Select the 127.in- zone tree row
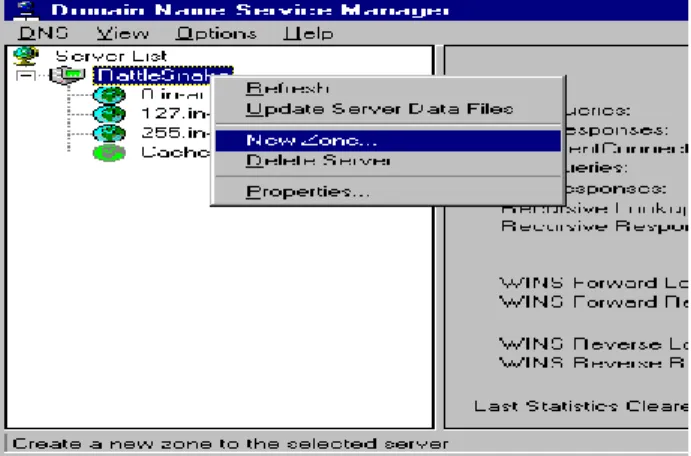The width and height of the screenshot is (691, 456). (175, 114)
